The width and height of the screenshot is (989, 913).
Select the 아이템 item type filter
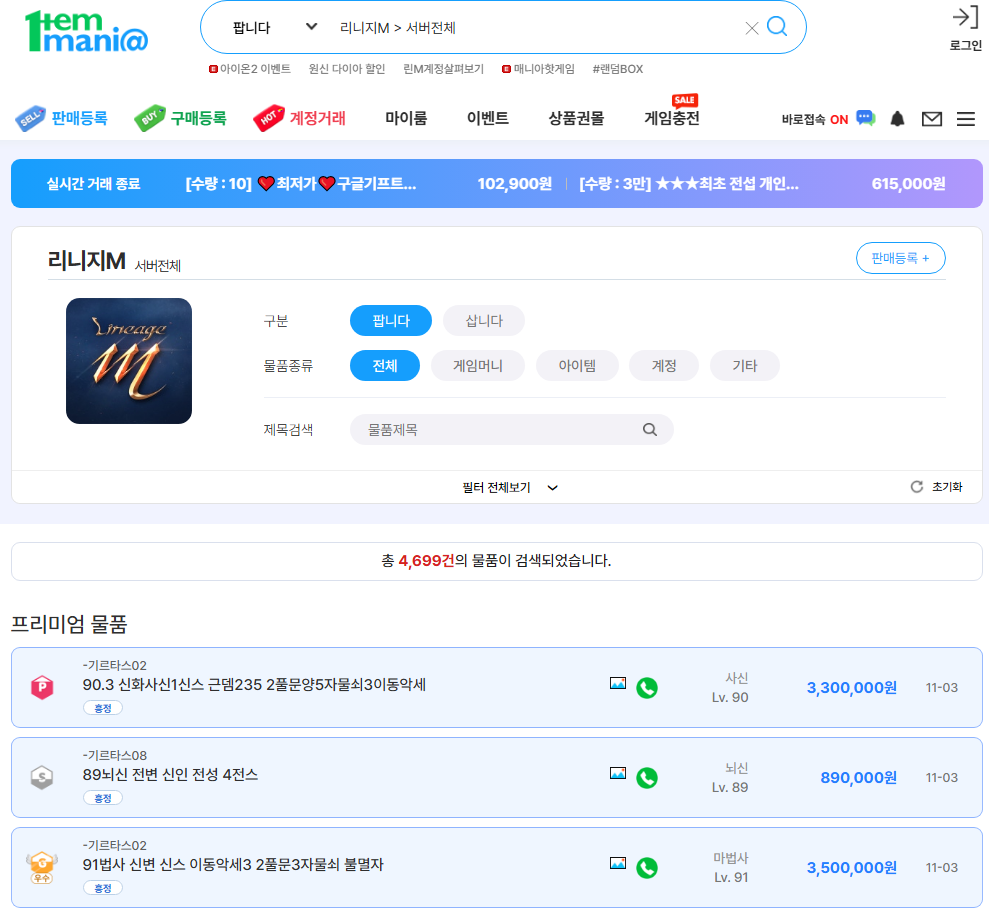point(576,366)
